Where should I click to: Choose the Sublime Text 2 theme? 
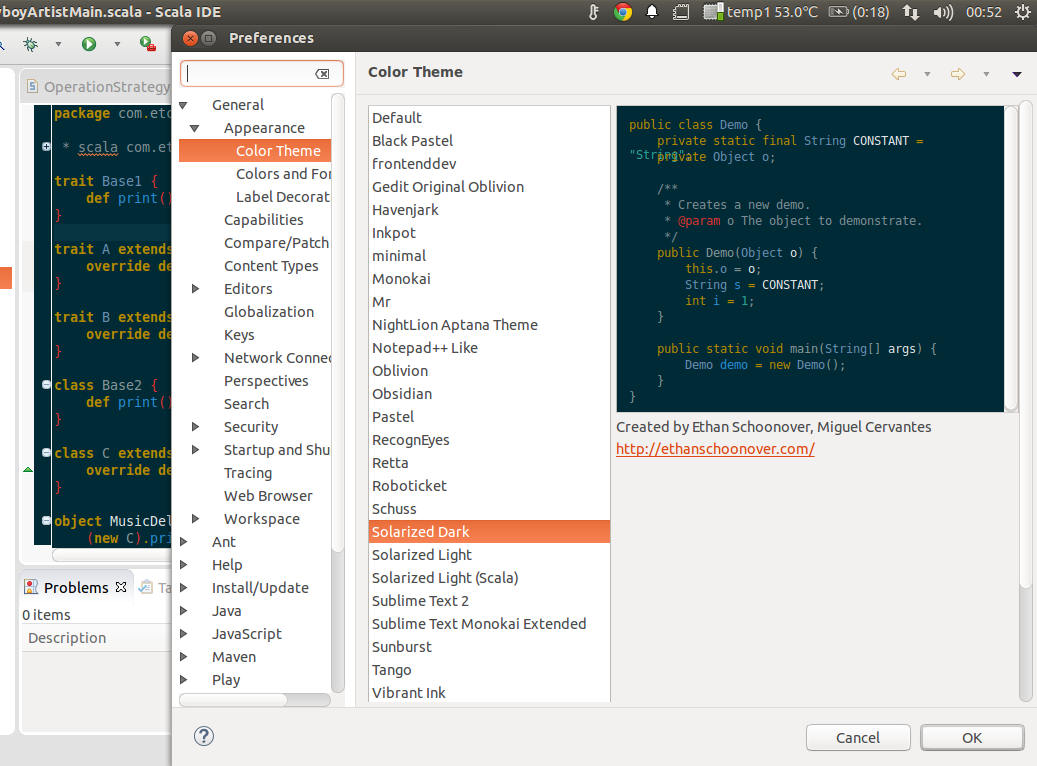(489, 601)
